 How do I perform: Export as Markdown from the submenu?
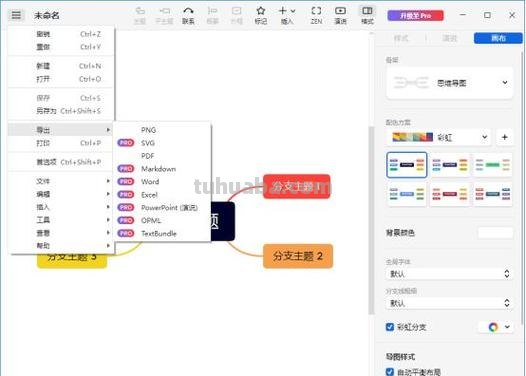point(162,169)
